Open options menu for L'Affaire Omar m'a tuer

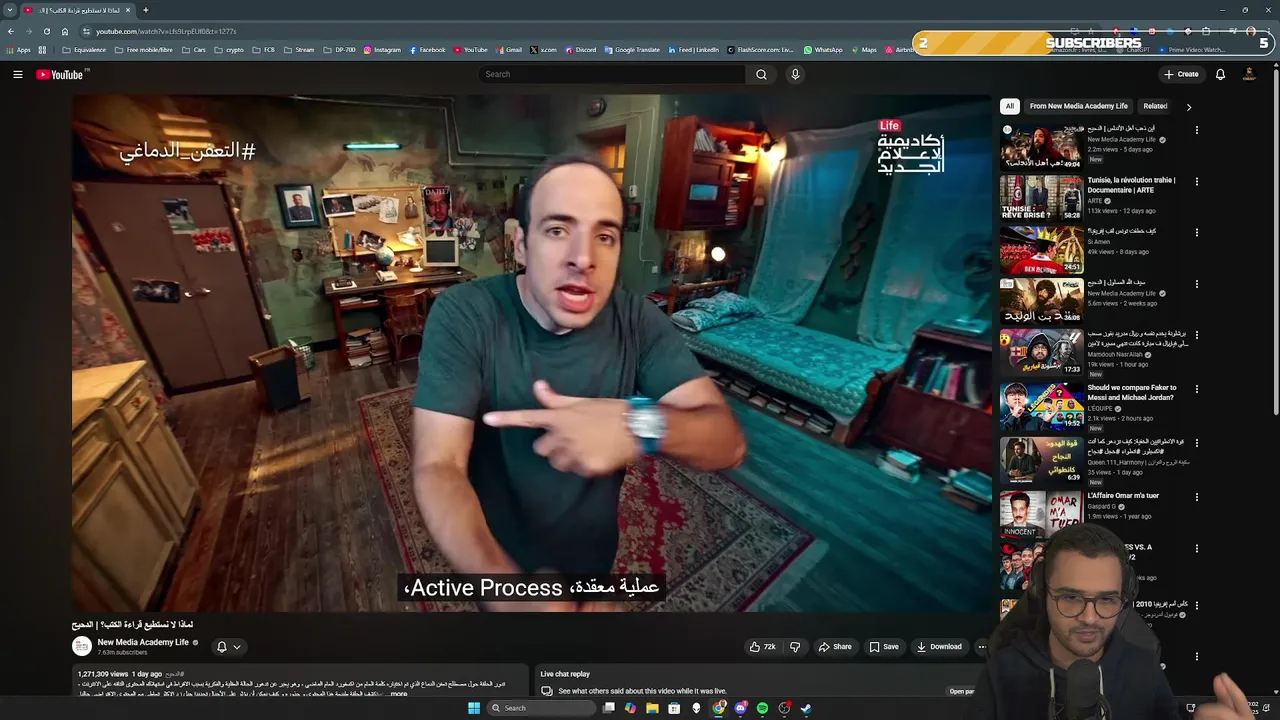(1196, 497)
